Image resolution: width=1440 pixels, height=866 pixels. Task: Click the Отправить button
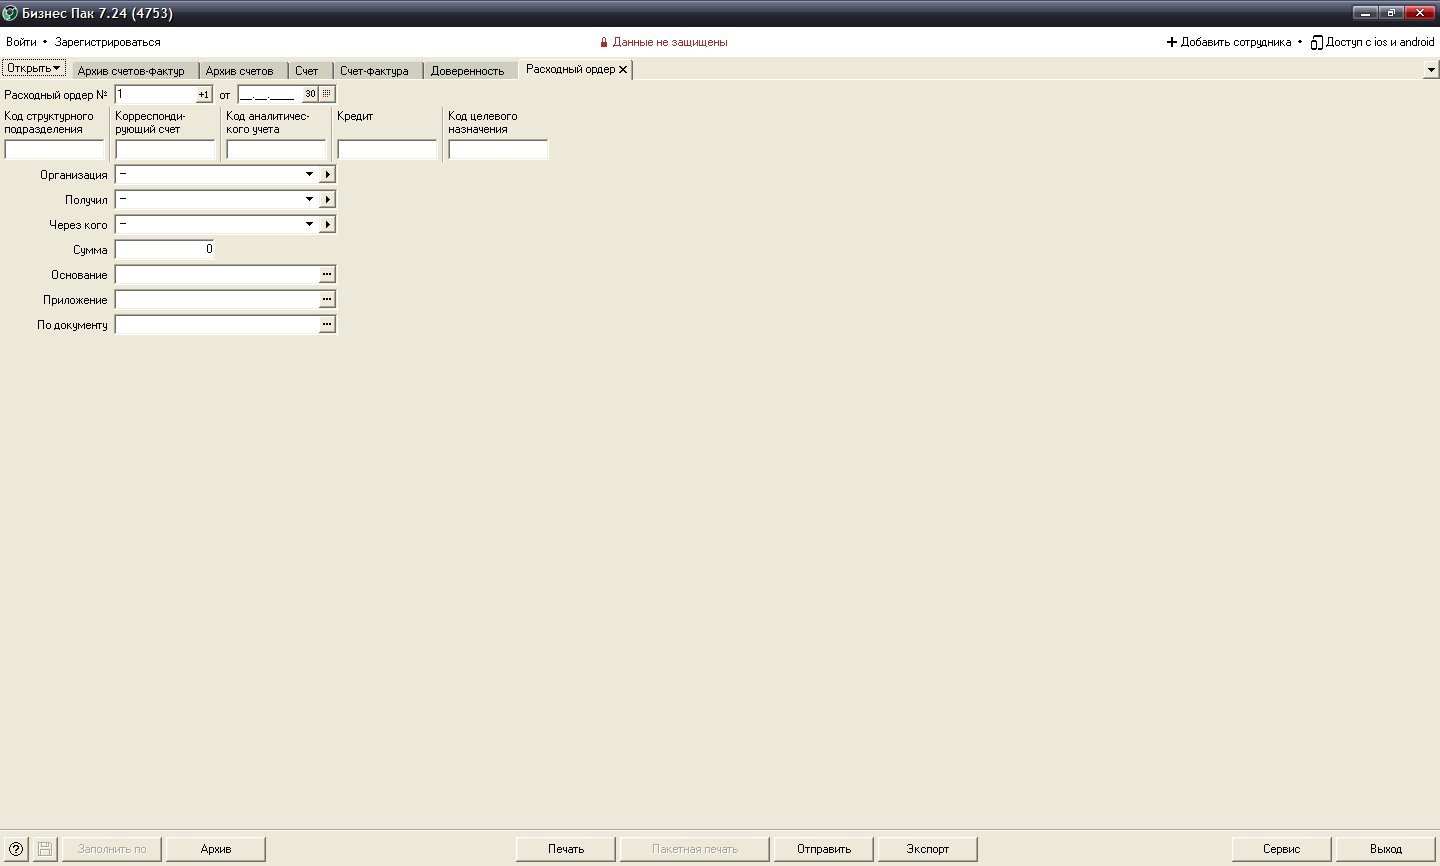coord(824,849)
